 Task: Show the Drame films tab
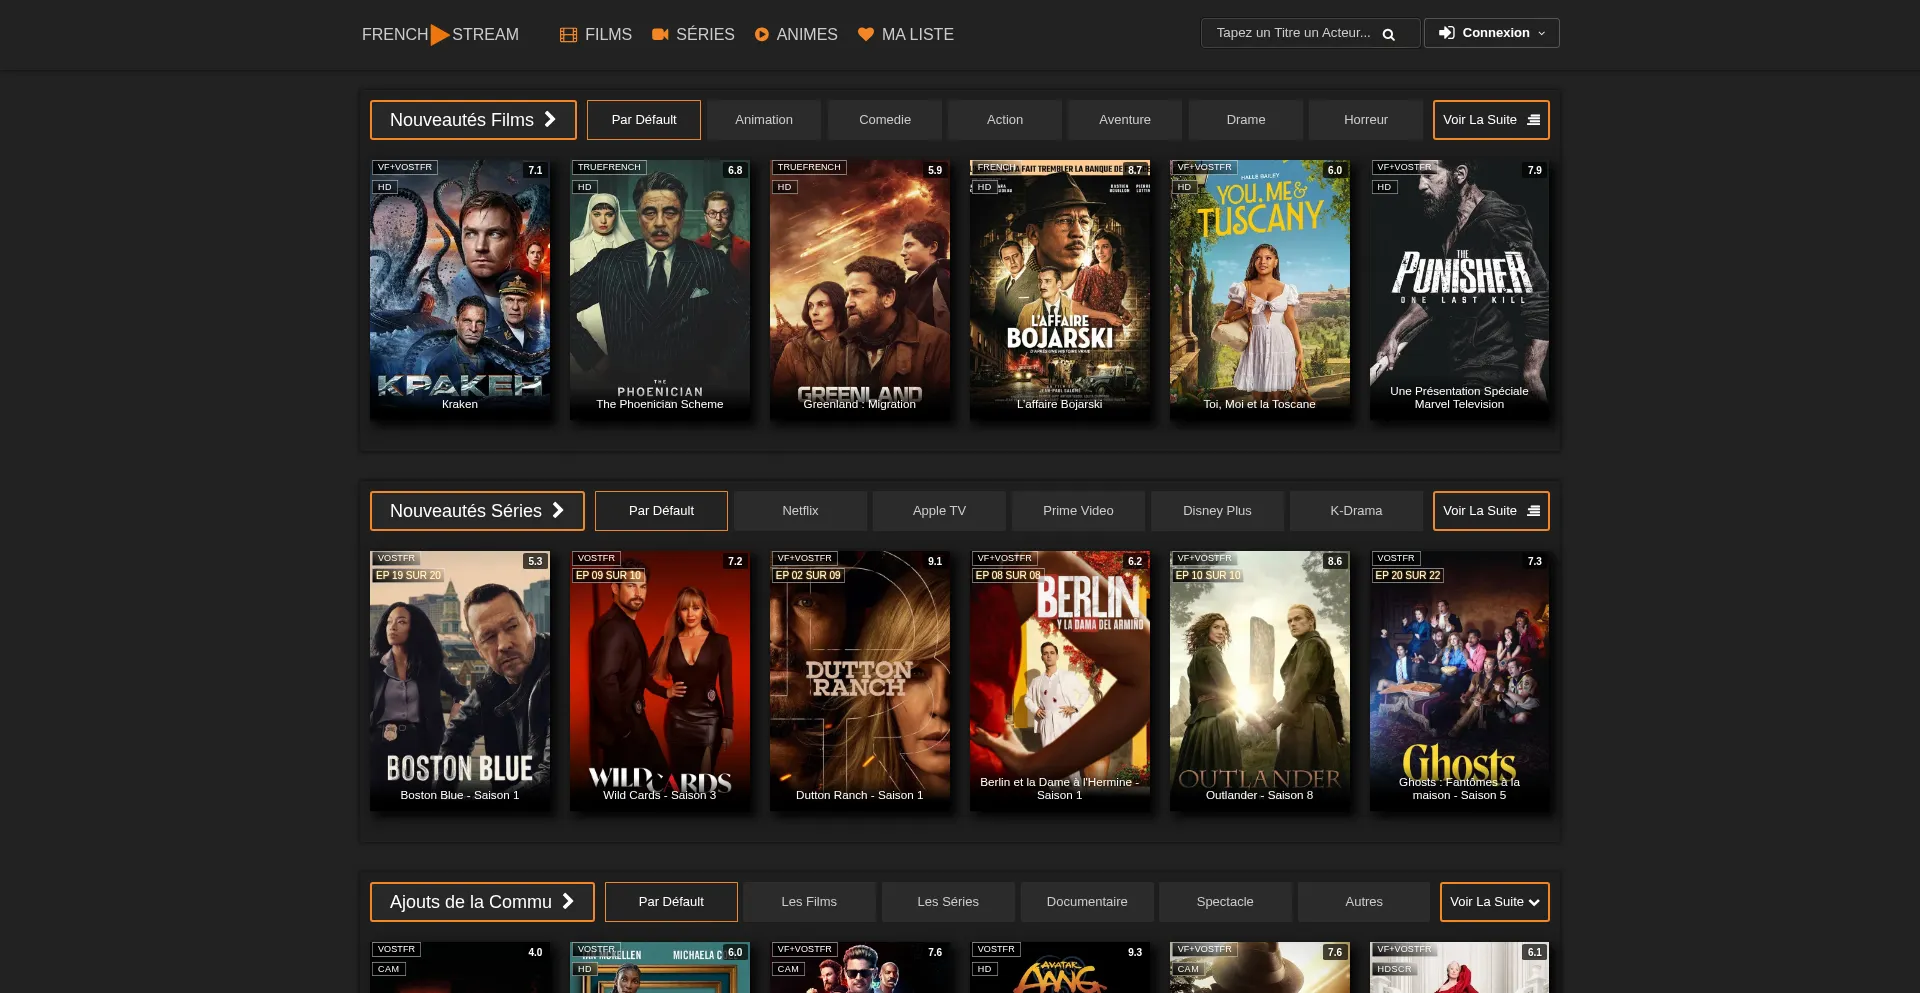[1246, 120]
